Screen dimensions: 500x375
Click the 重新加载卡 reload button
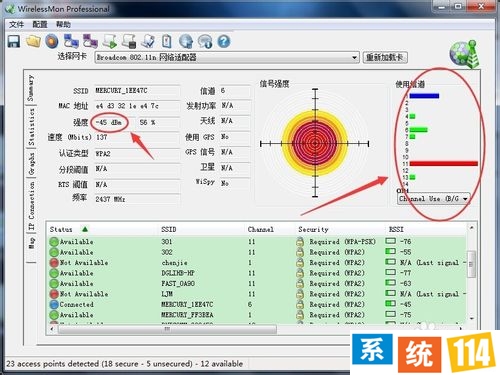point(385,57)
